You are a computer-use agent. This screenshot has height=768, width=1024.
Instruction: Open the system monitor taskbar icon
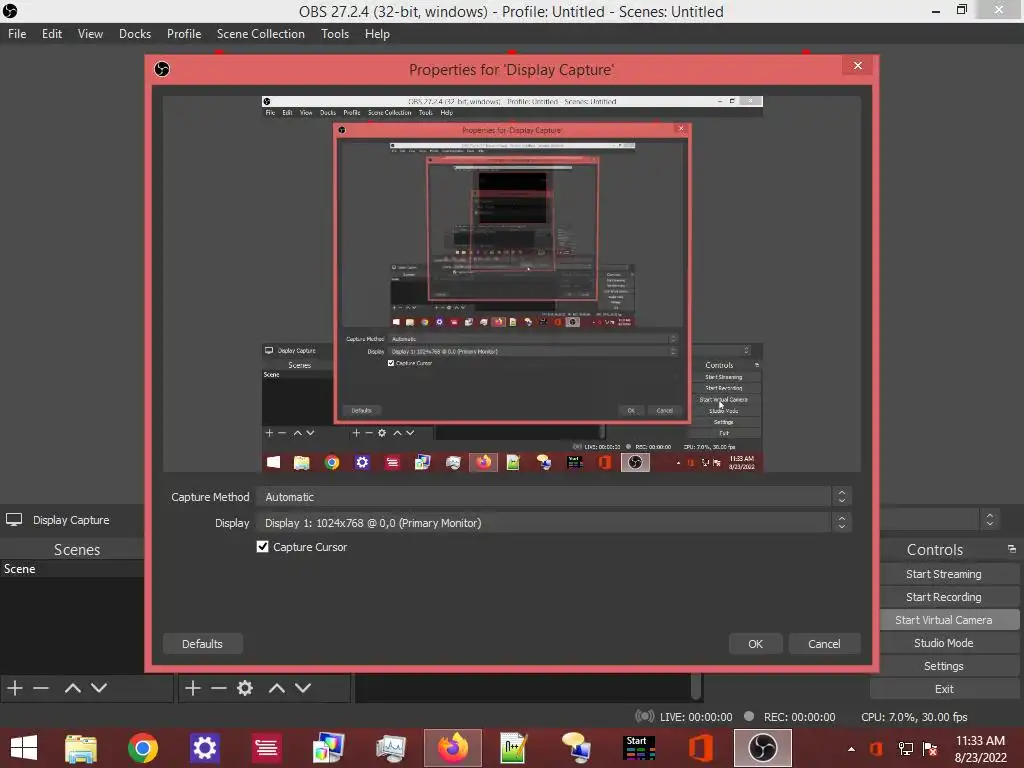[391, 748]
